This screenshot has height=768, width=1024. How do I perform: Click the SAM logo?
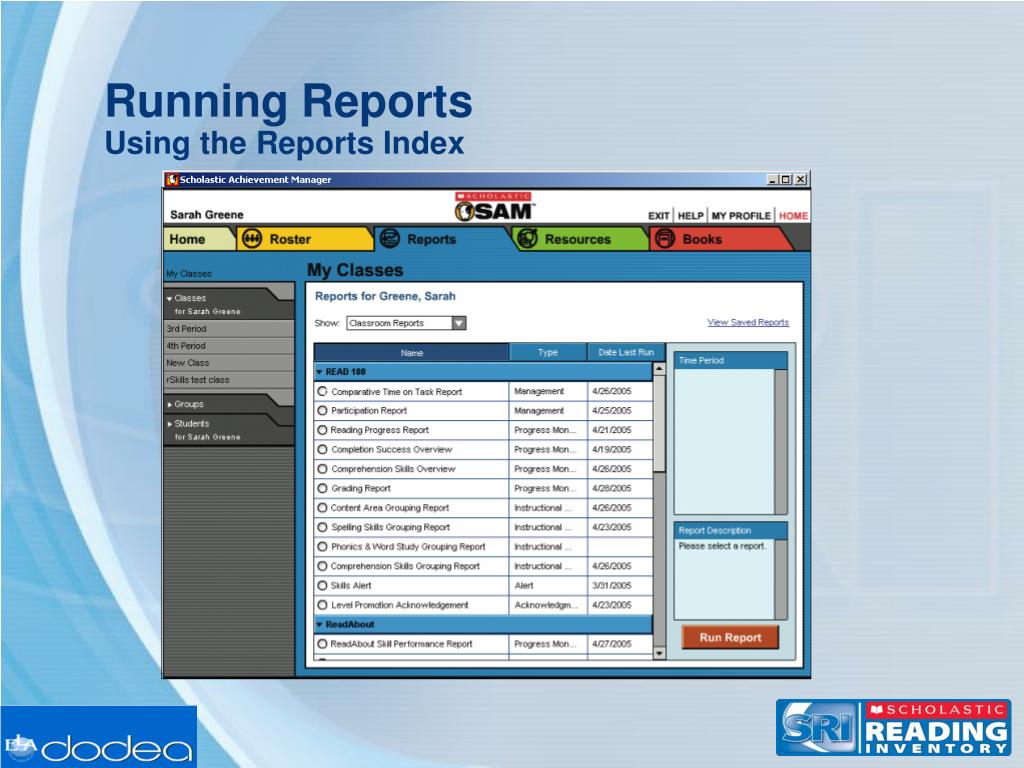494,207
